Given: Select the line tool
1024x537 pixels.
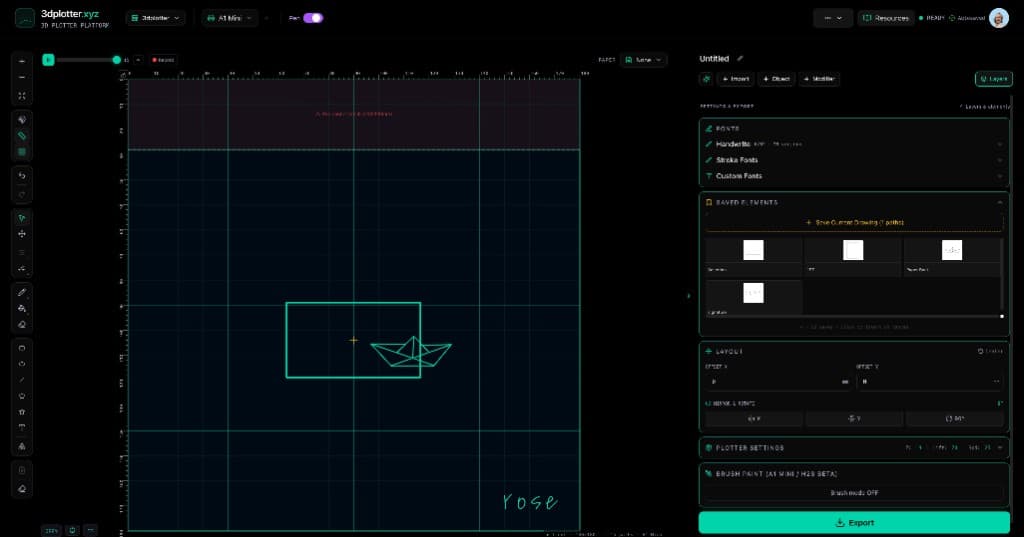Looking at the screenshot, I should [22, 380].
